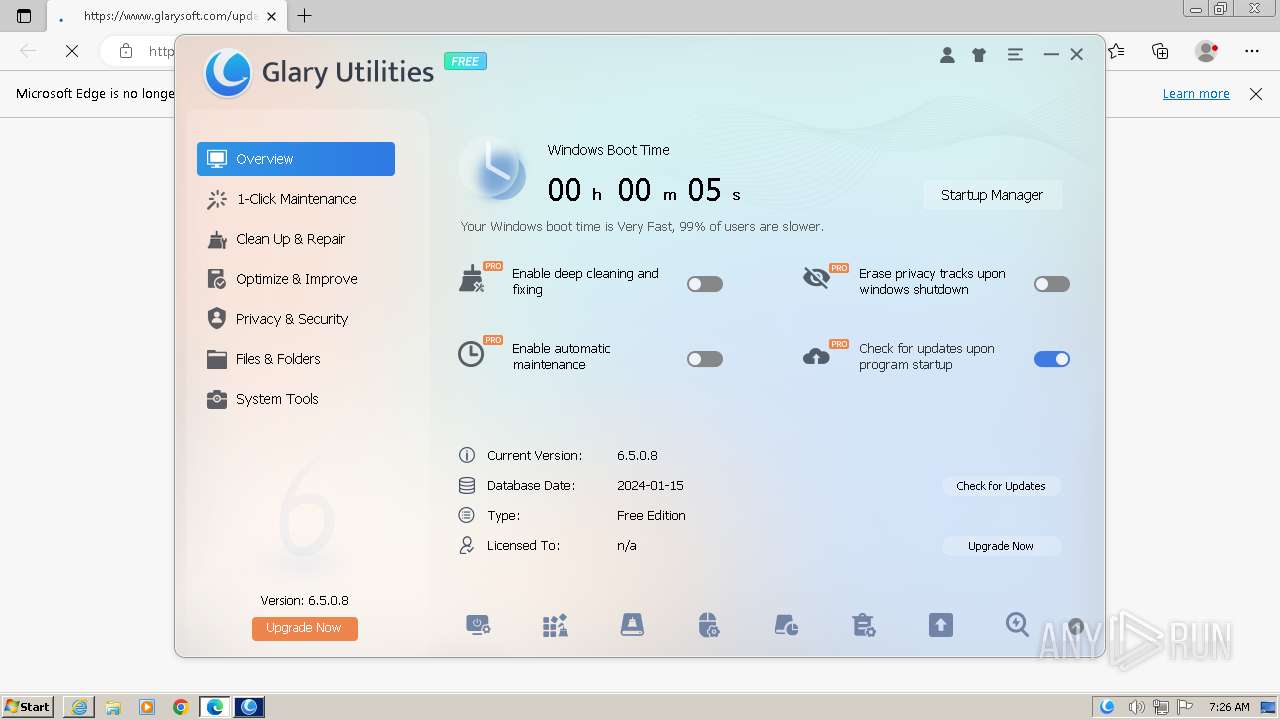Select Files & Folders in sidebar

point(296,359)
